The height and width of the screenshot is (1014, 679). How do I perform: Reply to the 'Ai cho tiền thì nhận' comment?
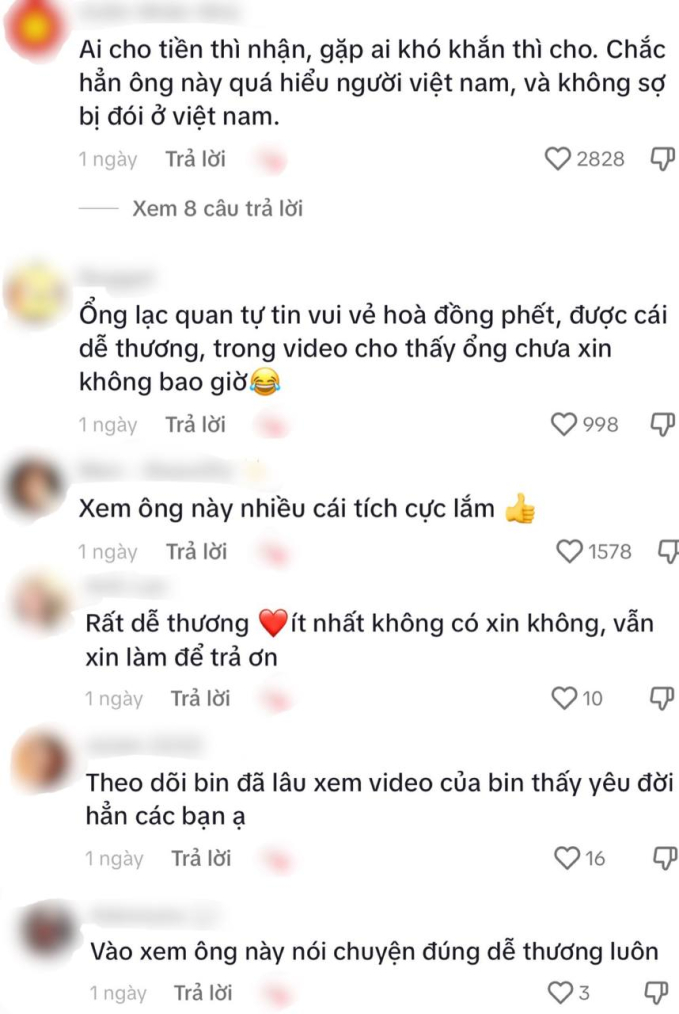[x=195, y=159]
